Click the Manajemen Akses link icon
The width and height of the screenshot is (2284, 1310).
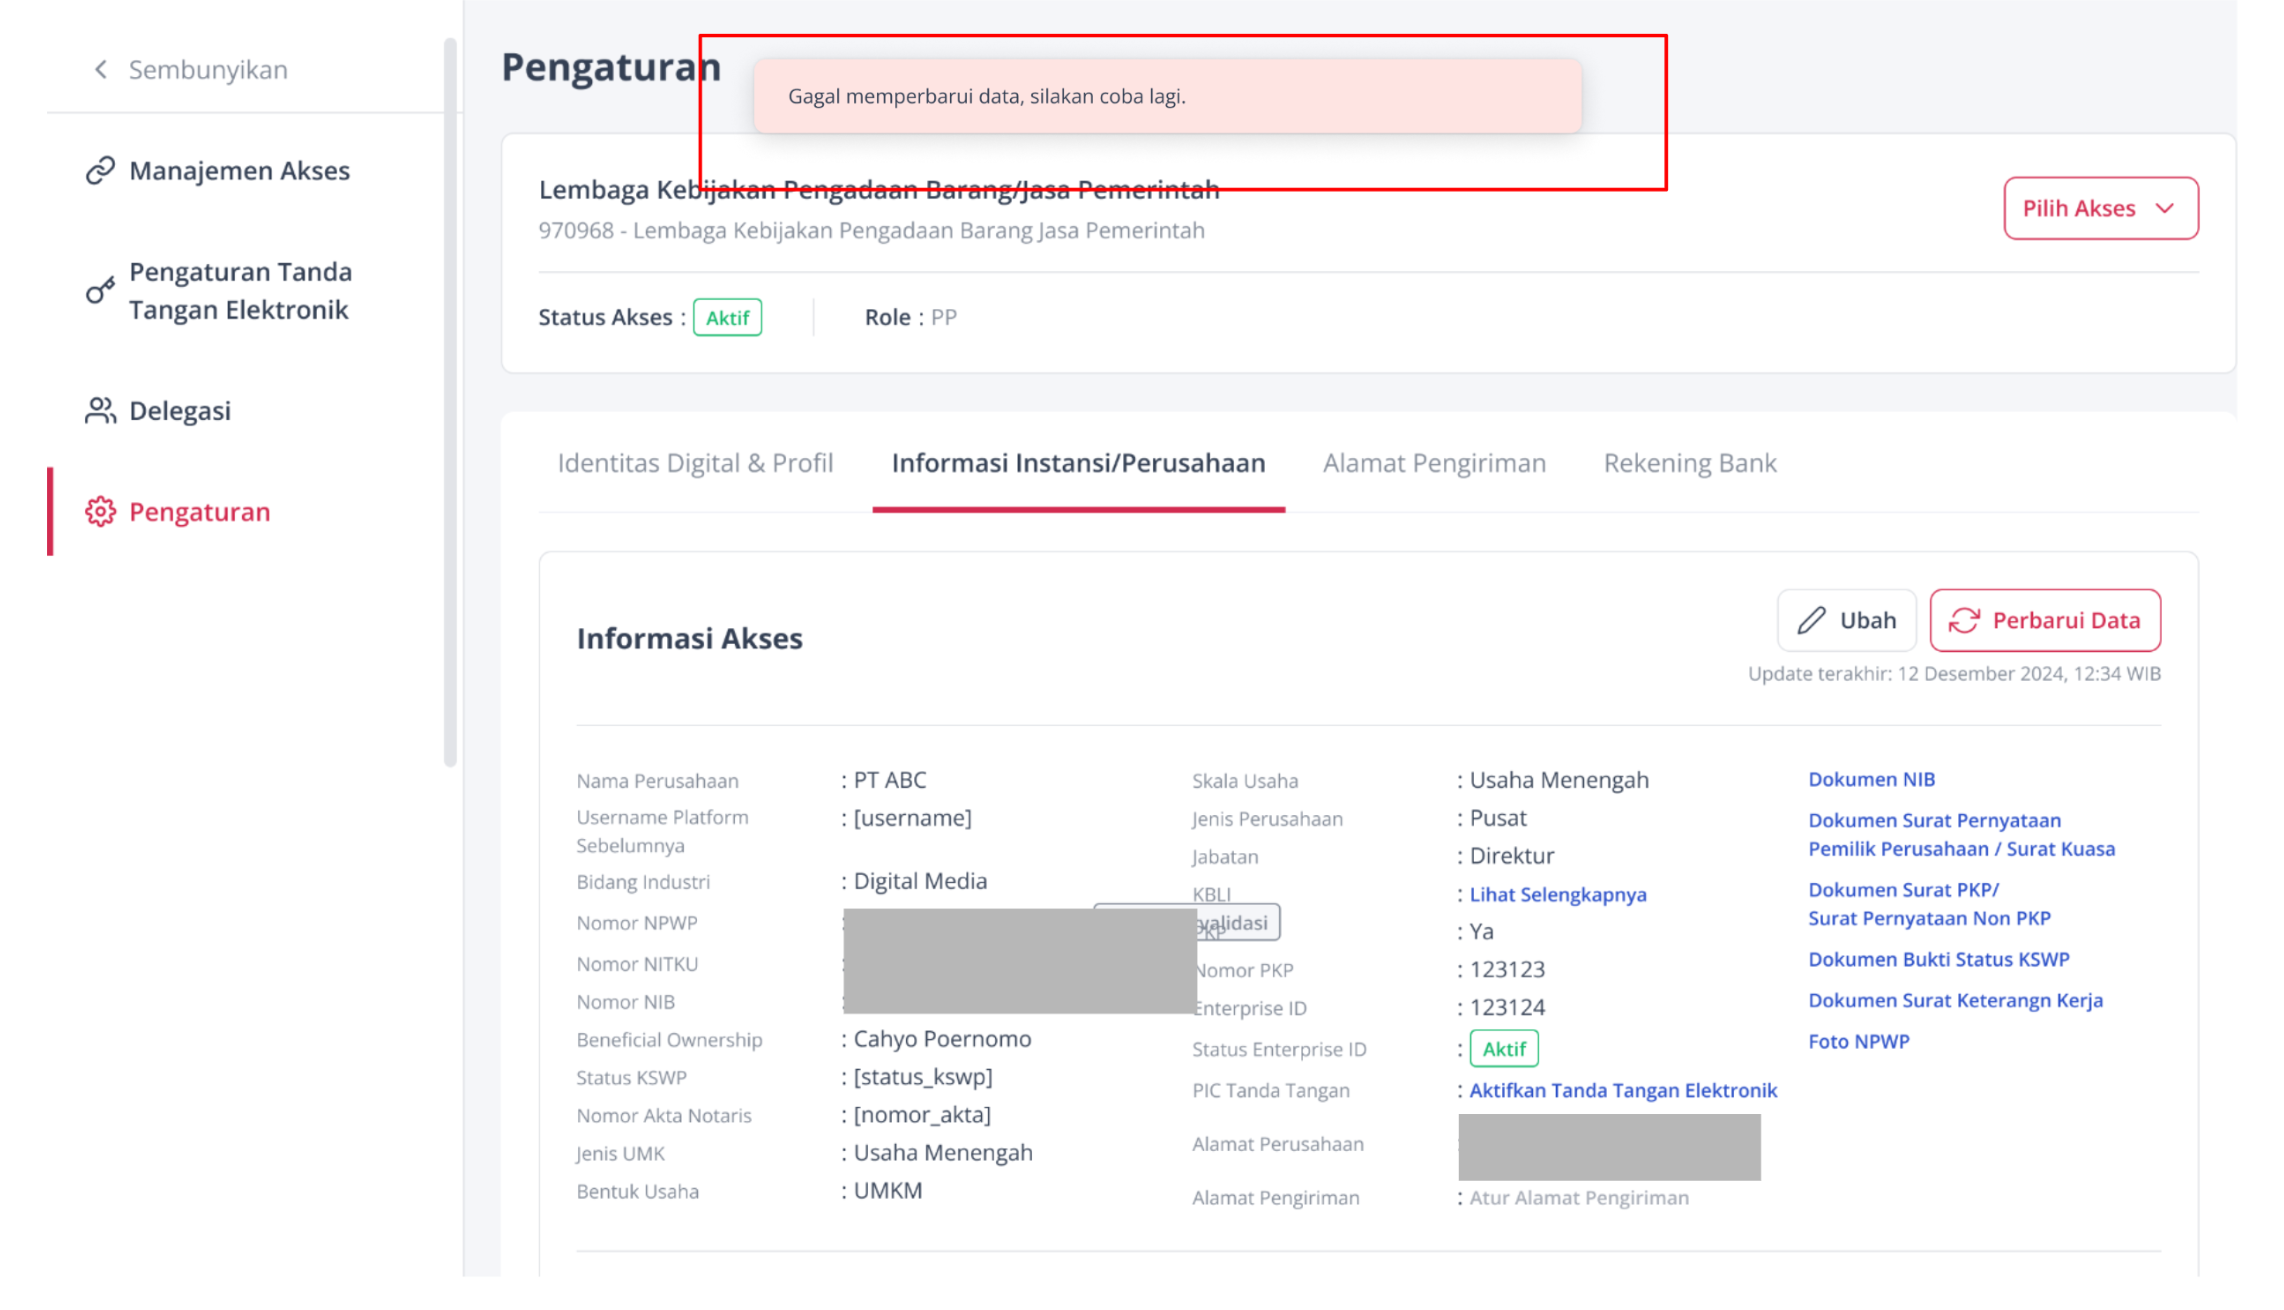[100, 171]
